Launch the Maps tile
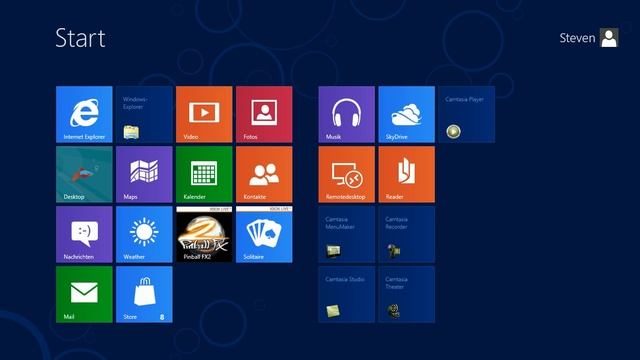 (x=144, y=174)
